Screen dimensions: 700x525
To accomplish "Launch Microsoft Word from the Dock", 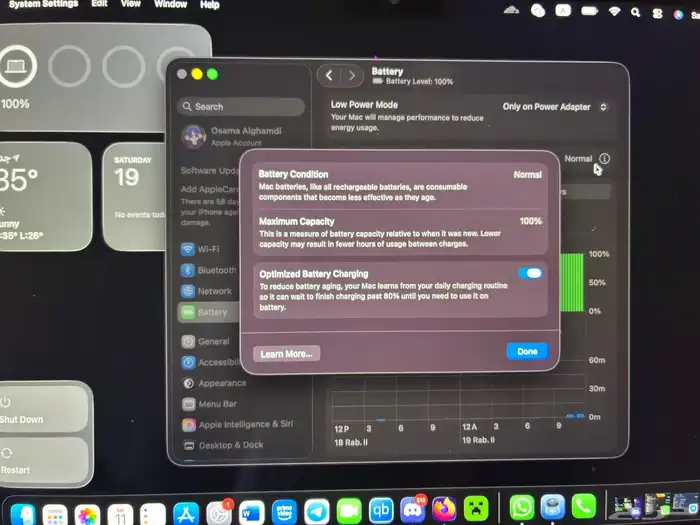I will (x=251, y=512).
